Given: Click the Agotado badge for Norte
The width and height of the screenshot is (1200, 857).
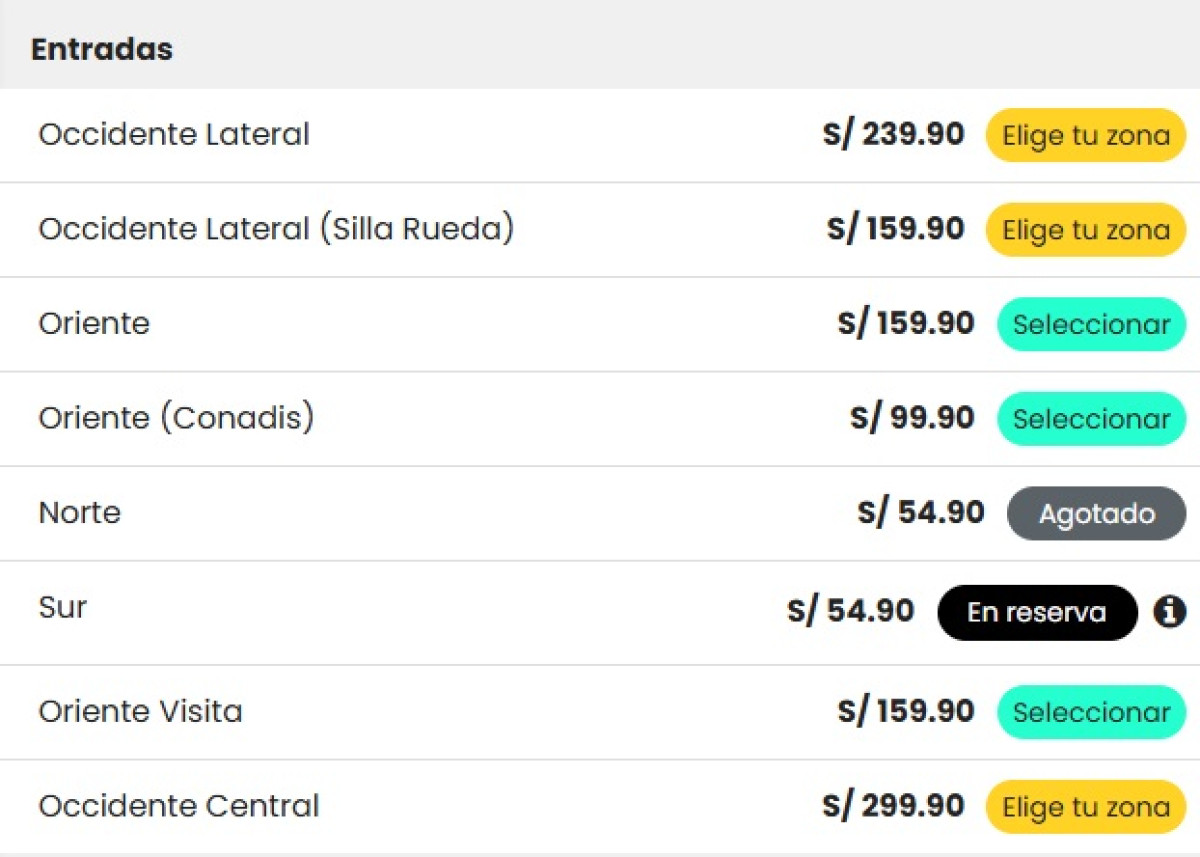Looking at the screenshot, I should [1096, 513].
